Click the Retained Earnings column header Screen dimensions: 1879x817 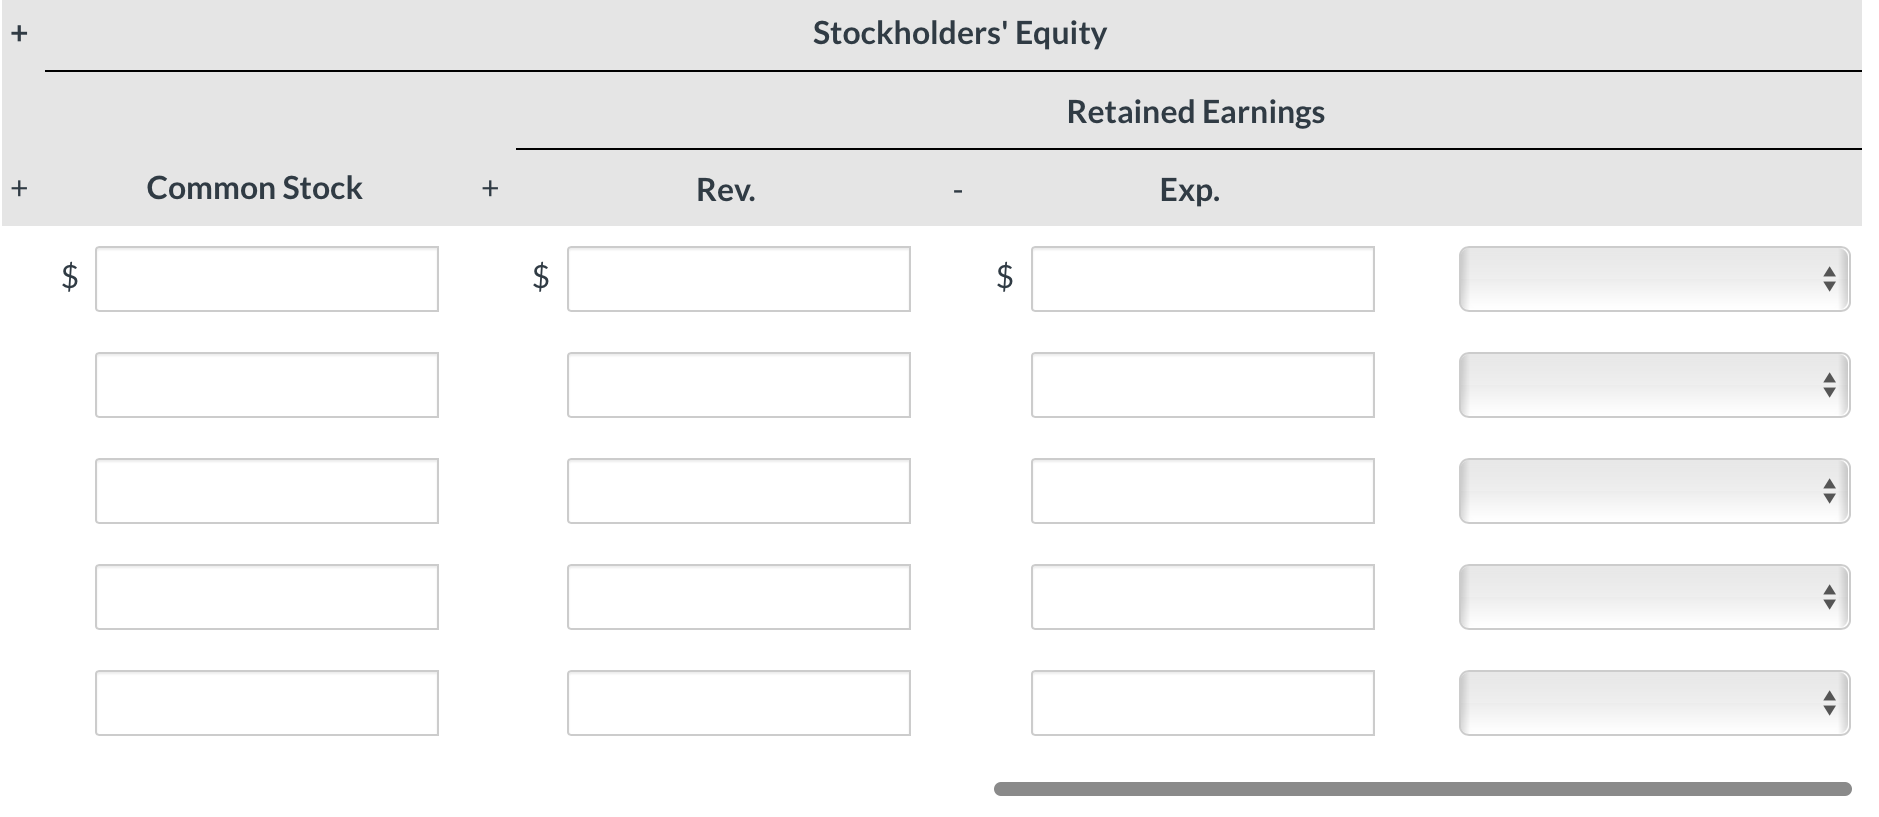pos(1195,112)
